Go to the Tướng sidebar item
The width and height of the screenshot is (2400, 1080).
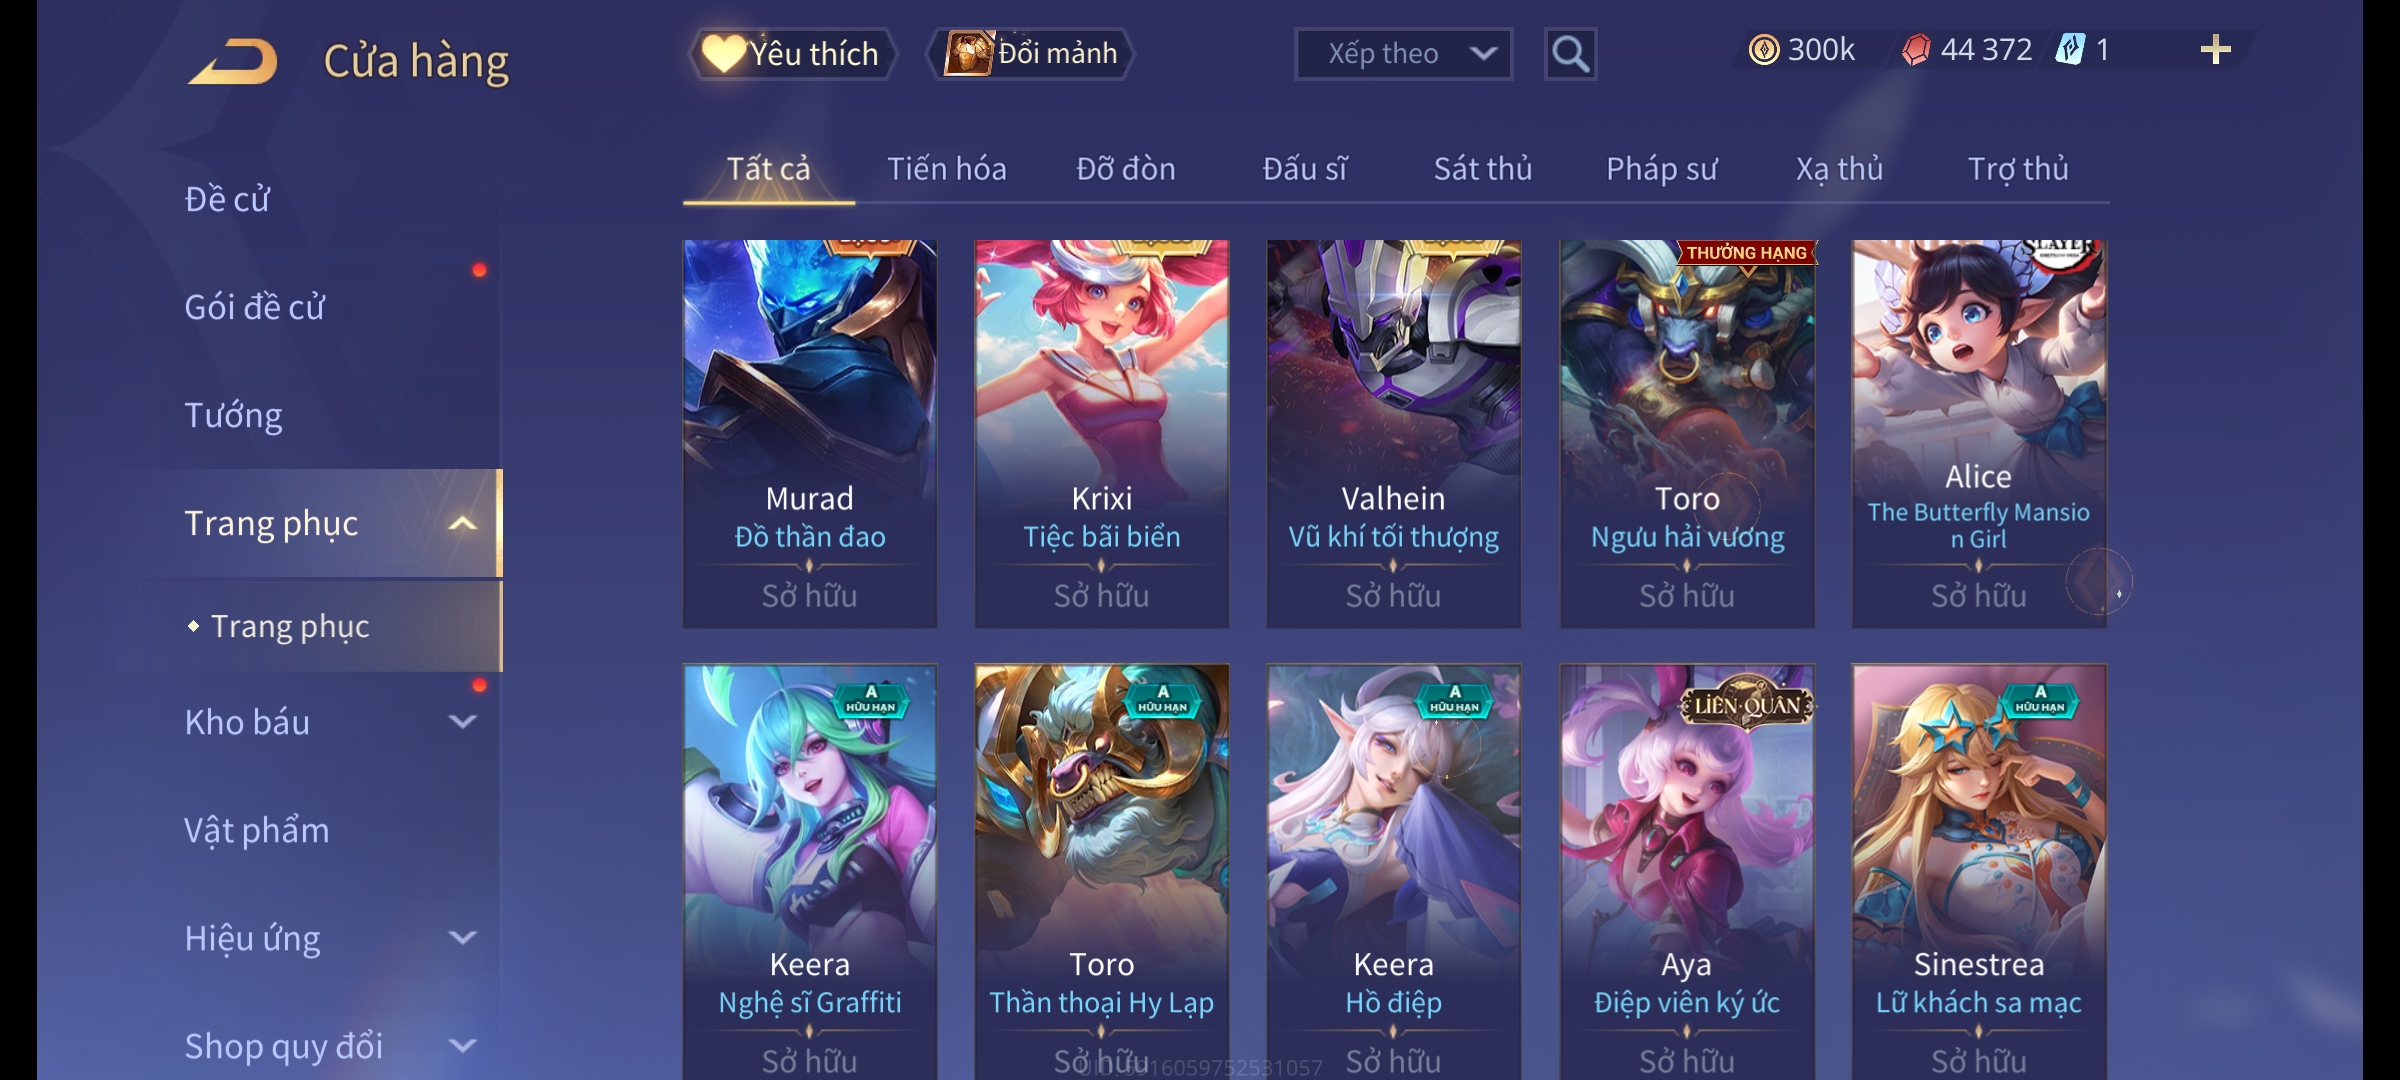pos(233,415)
